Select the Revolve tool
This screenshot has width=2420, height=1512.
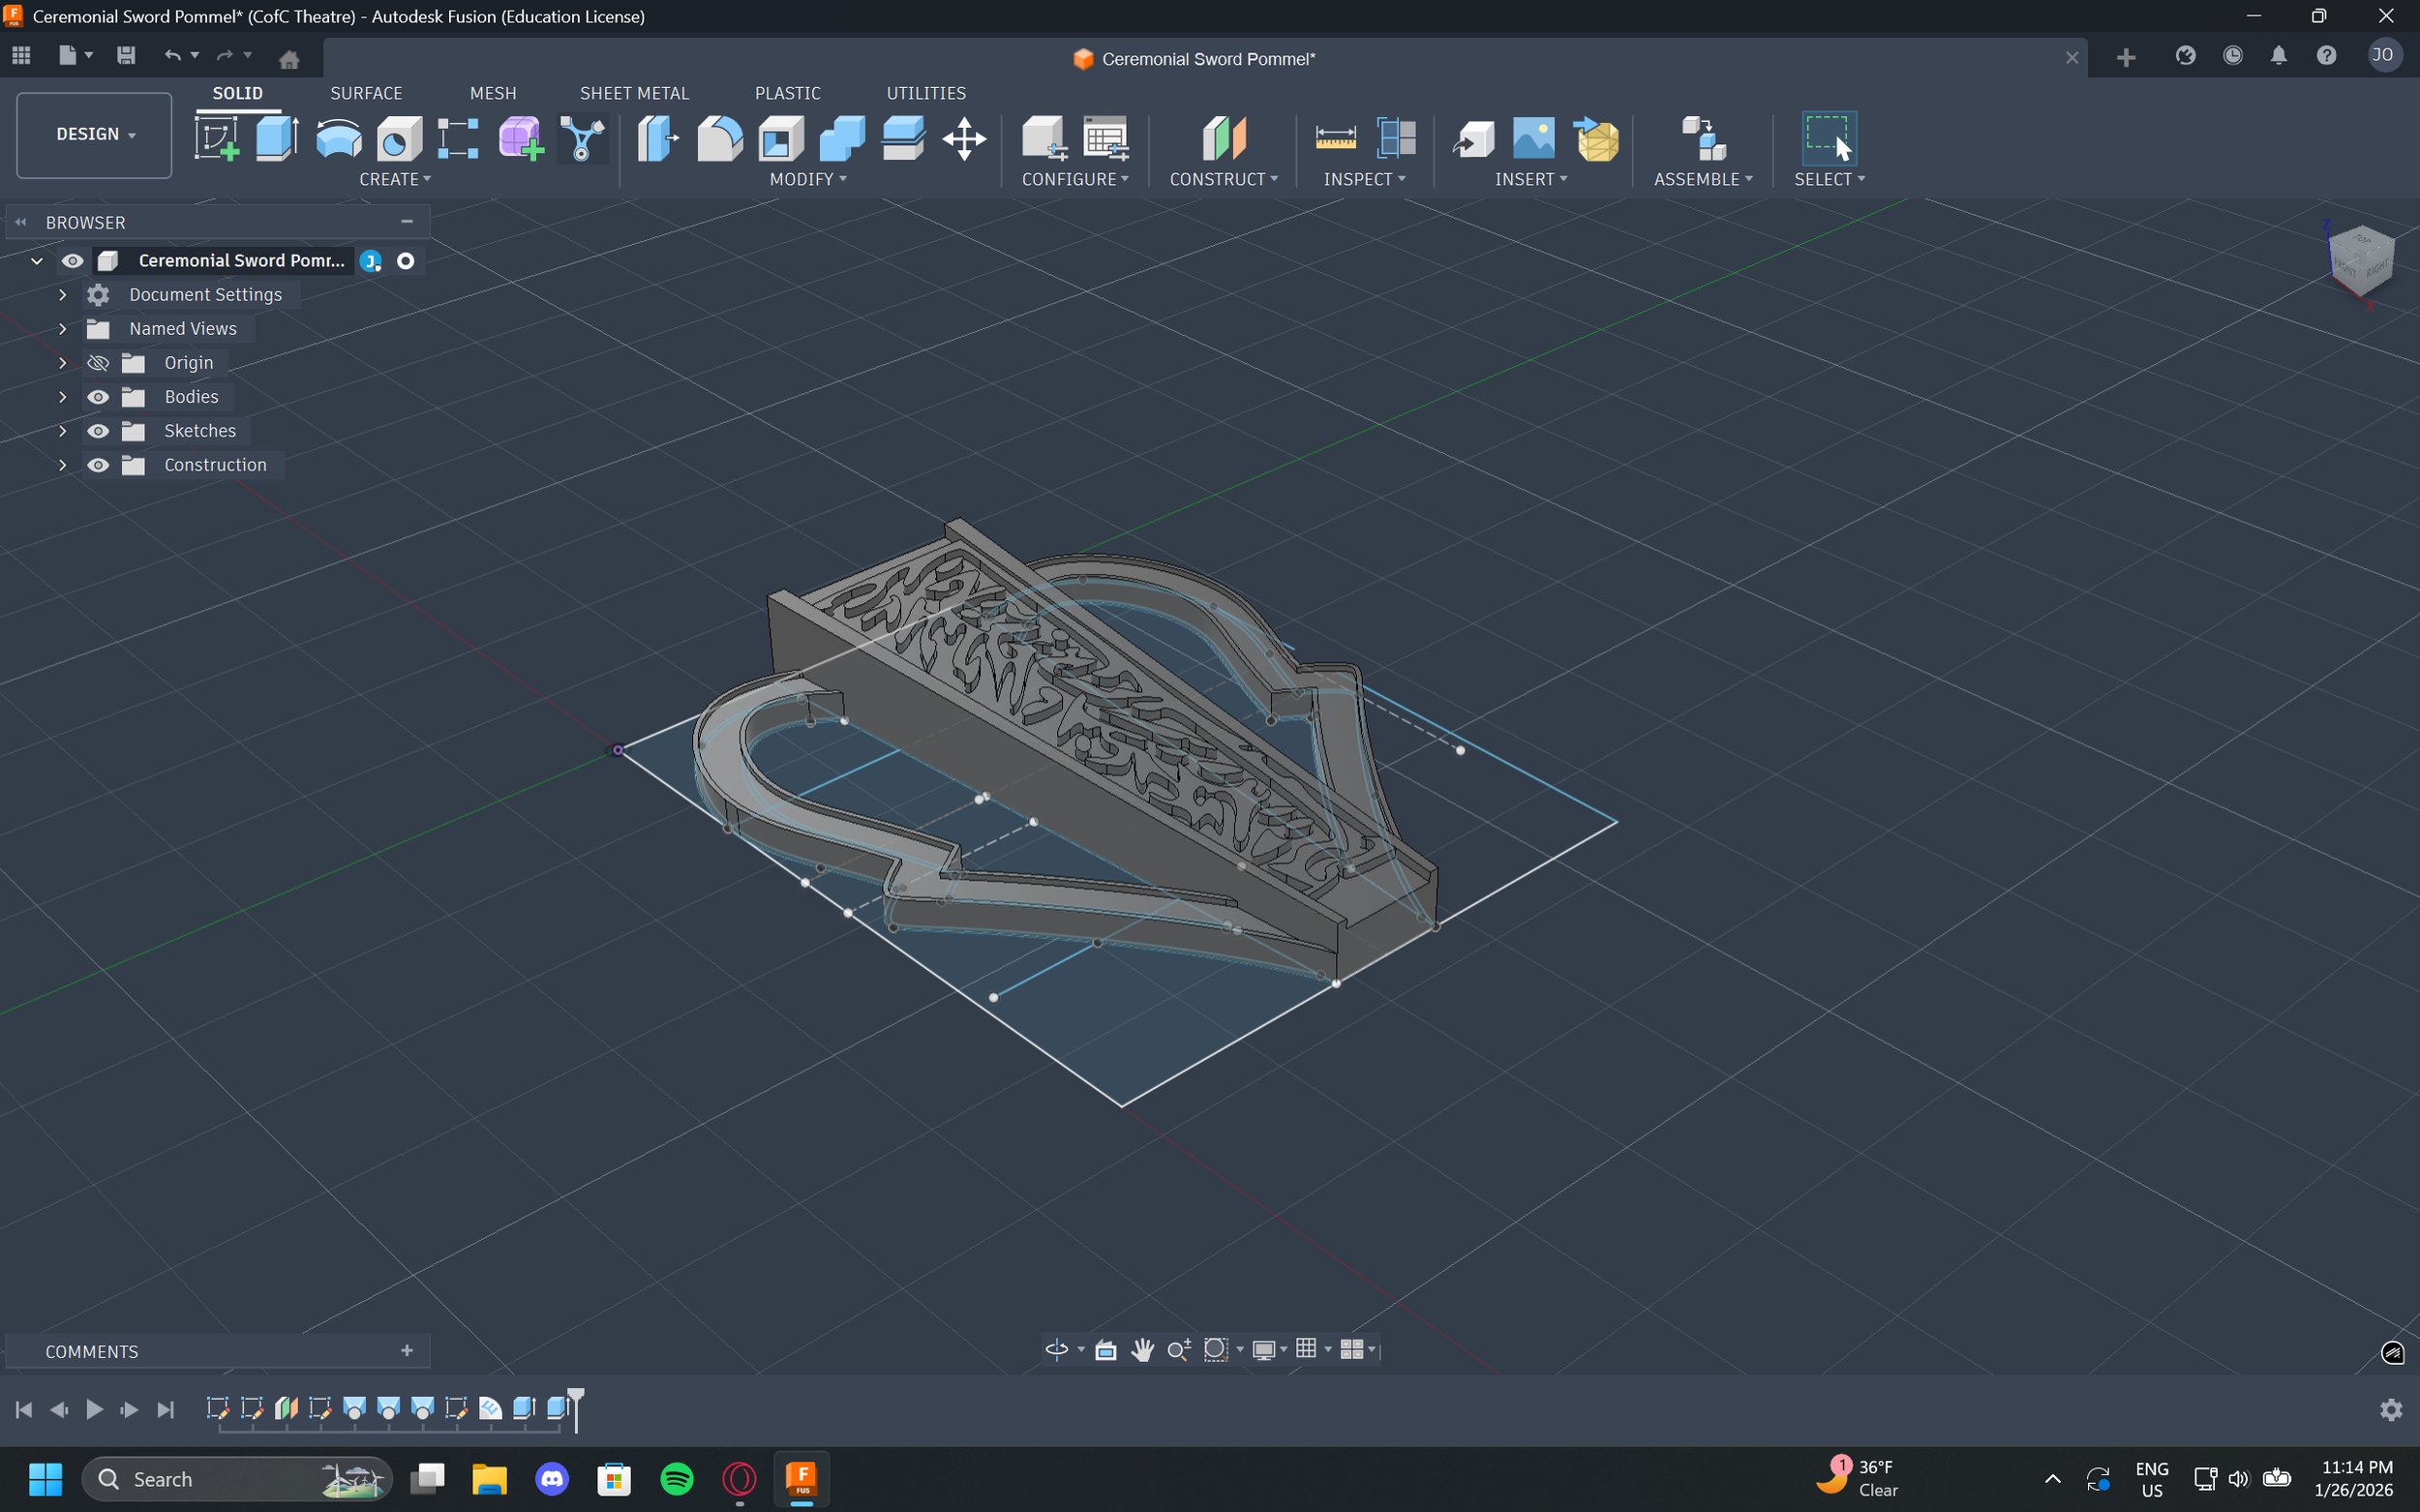pos(338,138)
